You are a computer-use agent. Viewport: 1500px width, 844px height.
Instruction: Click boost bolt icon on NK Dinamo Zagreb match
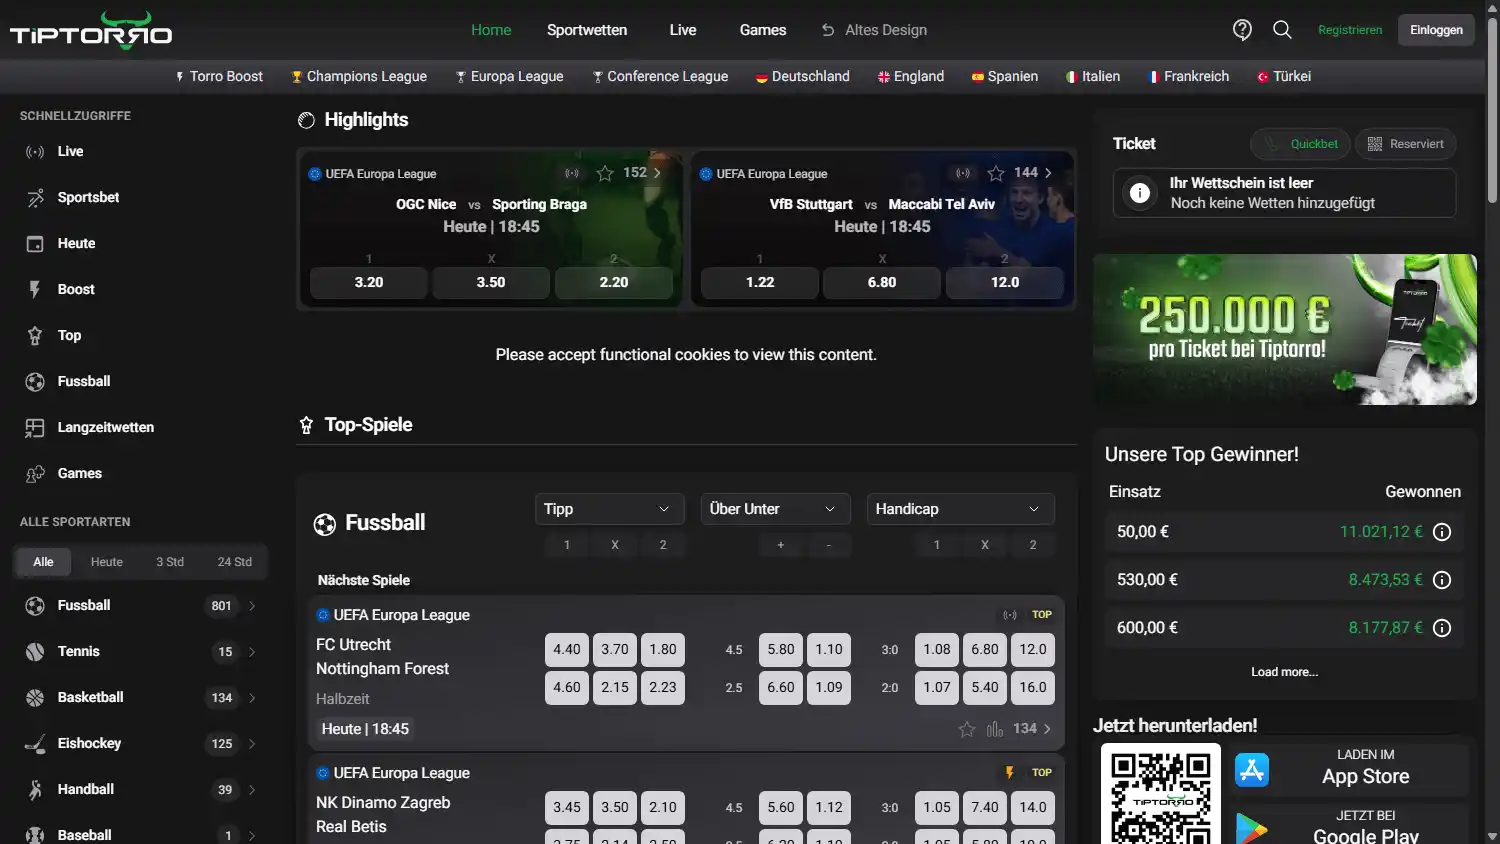pos(1009,773)
